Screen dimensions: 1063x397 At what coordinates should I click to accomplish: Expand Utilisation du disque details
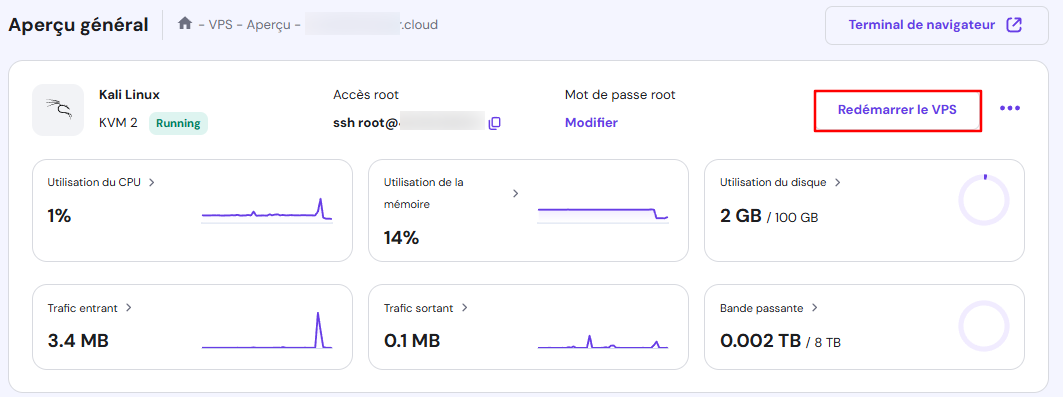click(x=838, y=182)
